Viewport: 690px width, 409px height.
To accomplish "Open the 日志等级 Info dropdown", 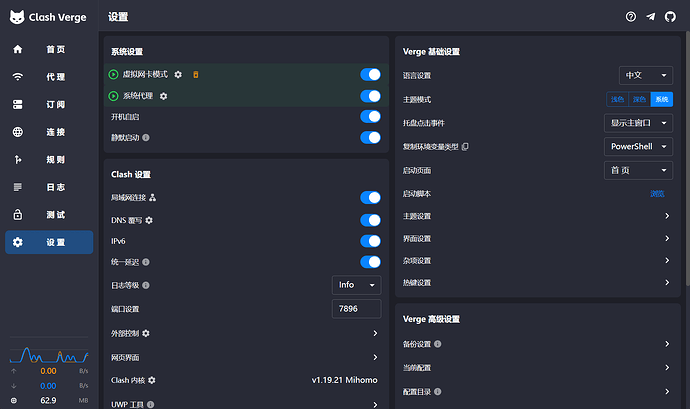I will 356,285.
